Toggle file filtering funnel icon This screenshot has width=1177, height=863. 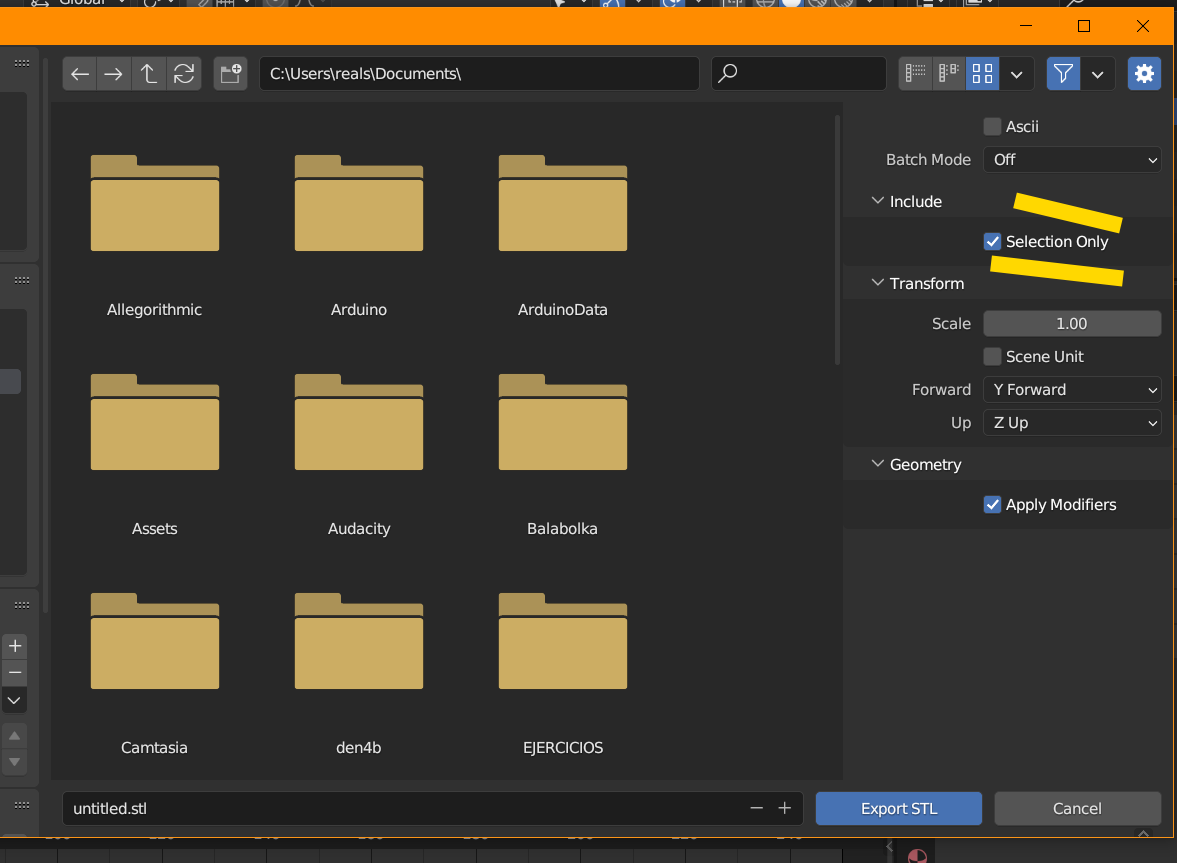point(1064,74)
